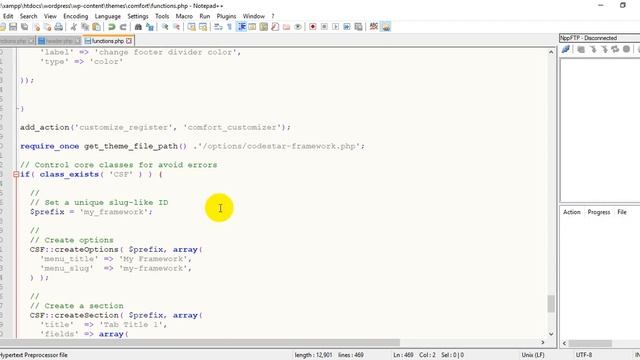This screenshot has width=640, height=360.
Task: Toggle the Function List panel
Action: click(275, 27)
